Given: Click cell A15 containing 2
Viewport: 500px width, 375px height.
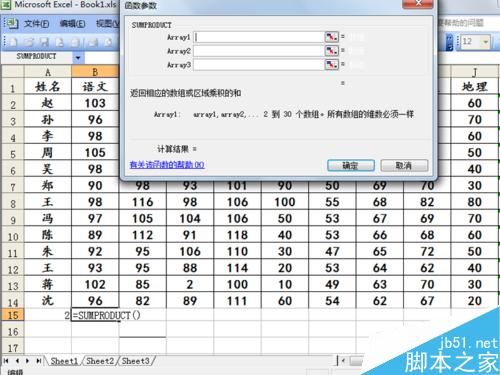Looking at the screenshot, I should (48, 315).
